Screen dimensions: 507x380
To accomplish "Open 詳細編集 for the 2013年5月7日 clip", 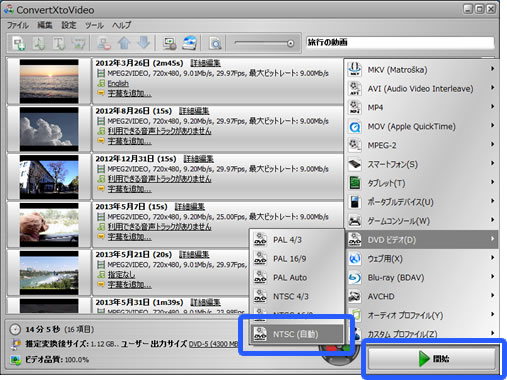I will [x=190, y=207].
